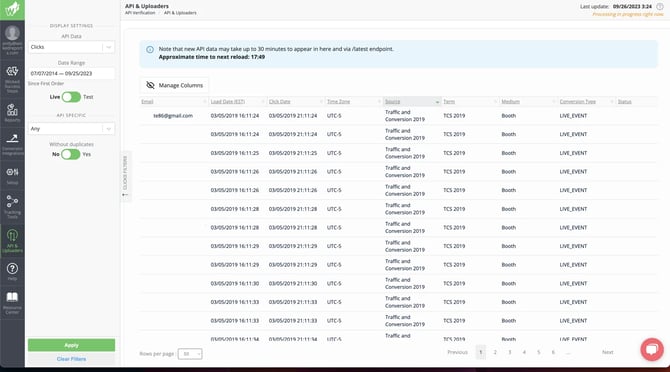Click load date 03/05/2019 16:11:25 cell
This screenshot has height=372, width=670.
(x=235, y=153)
